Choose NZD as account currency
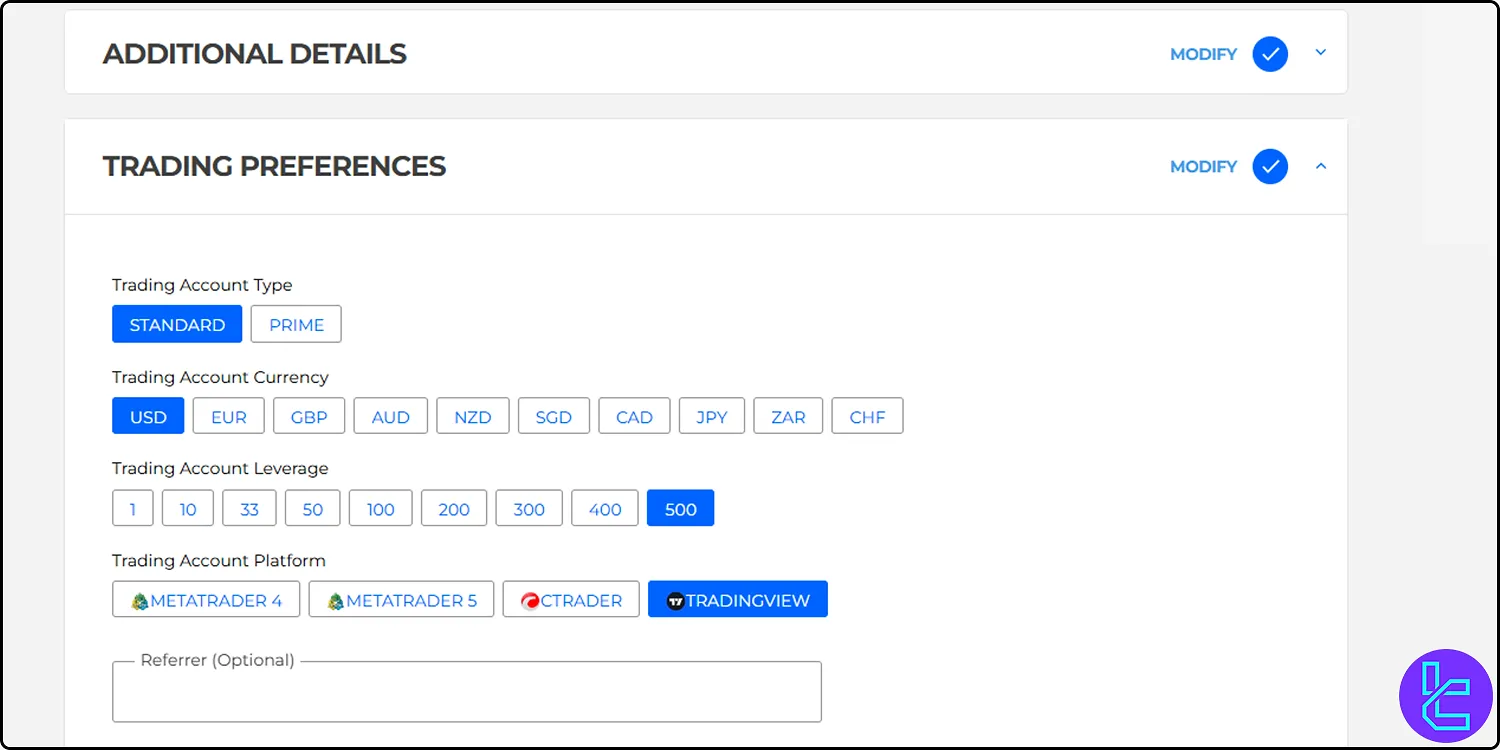 point(473,416)
